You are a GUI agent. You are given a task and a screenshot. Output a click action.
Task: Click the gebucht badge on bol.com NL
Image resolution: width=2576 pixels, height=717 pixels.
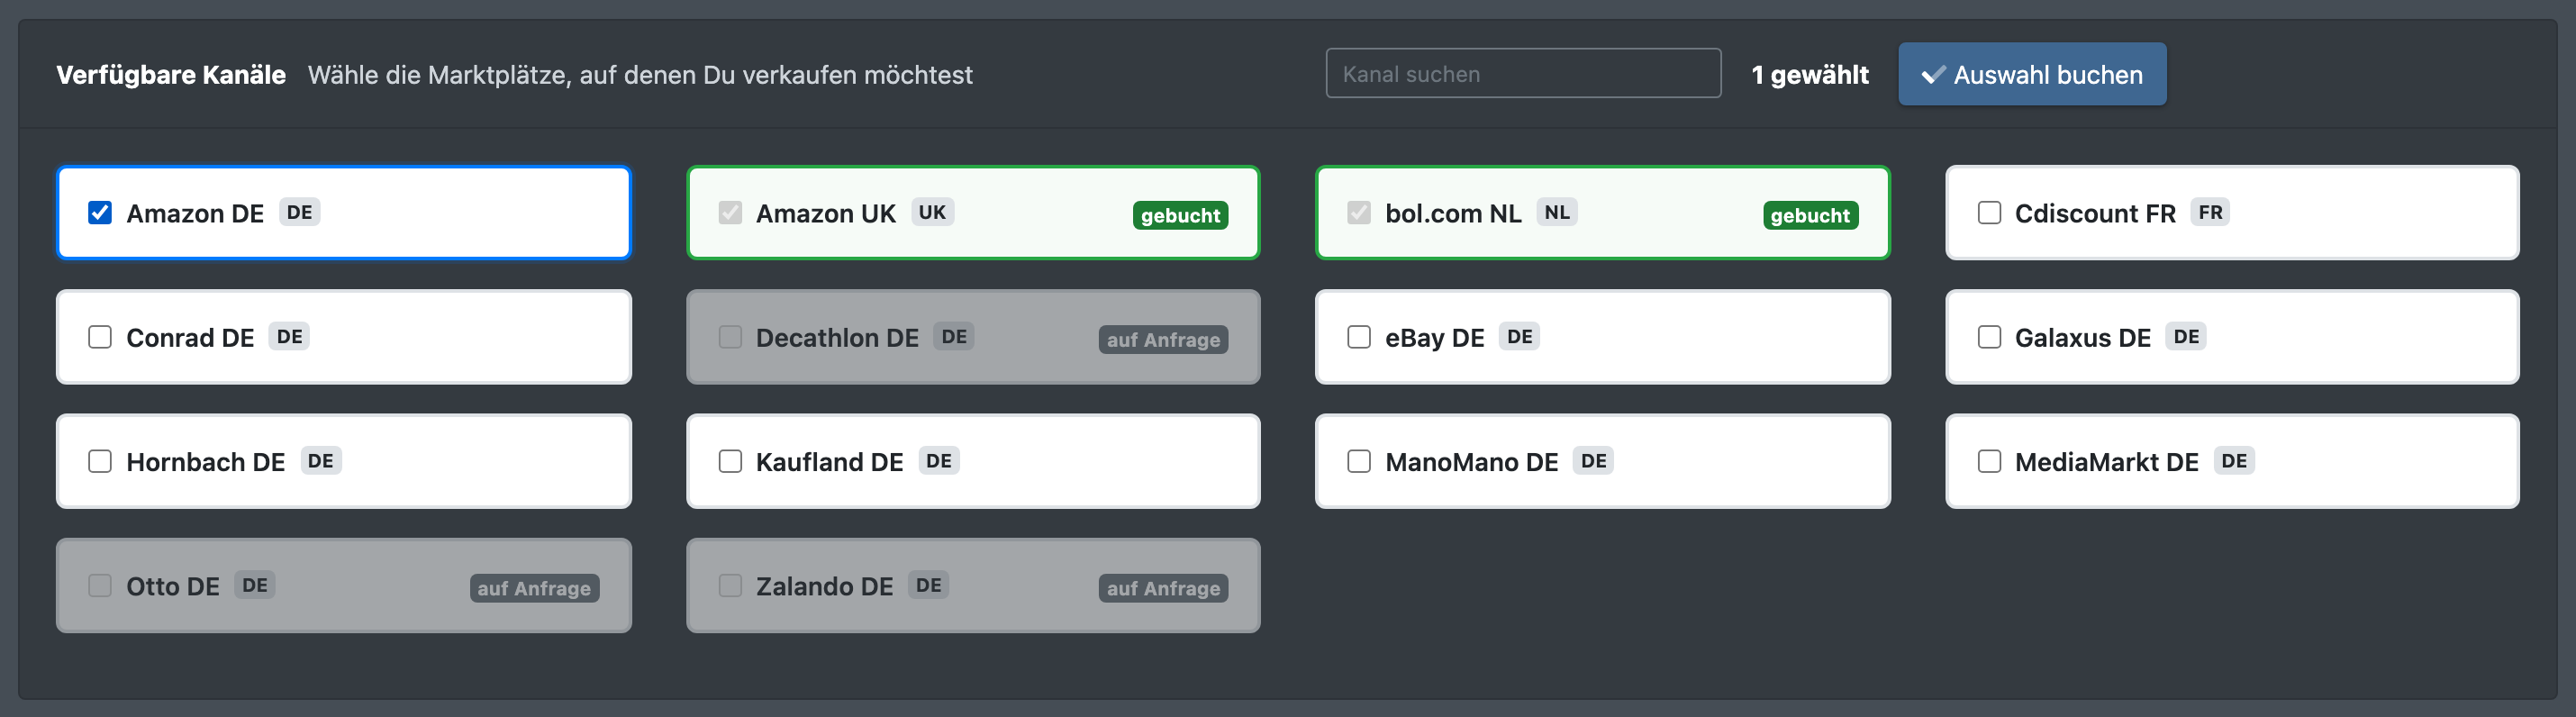pos(1810,215)
